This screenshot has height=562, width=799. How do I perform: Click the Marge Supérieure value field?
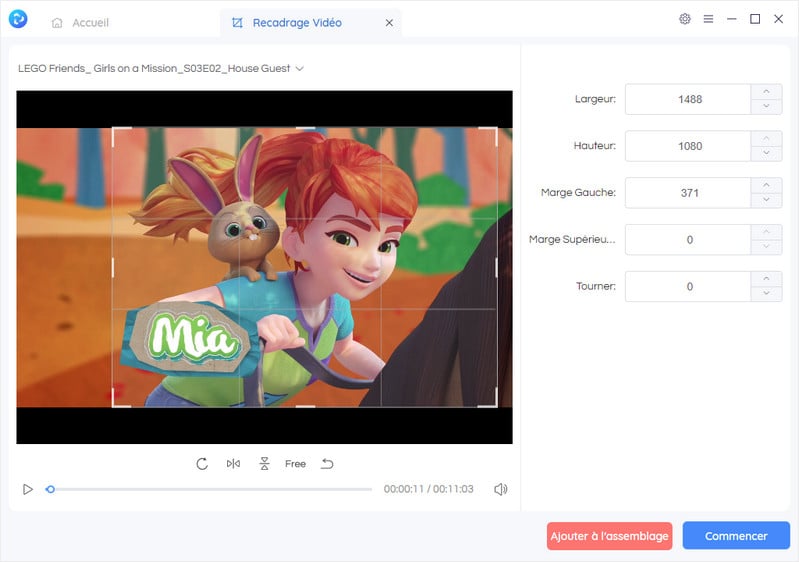point(688,240)
